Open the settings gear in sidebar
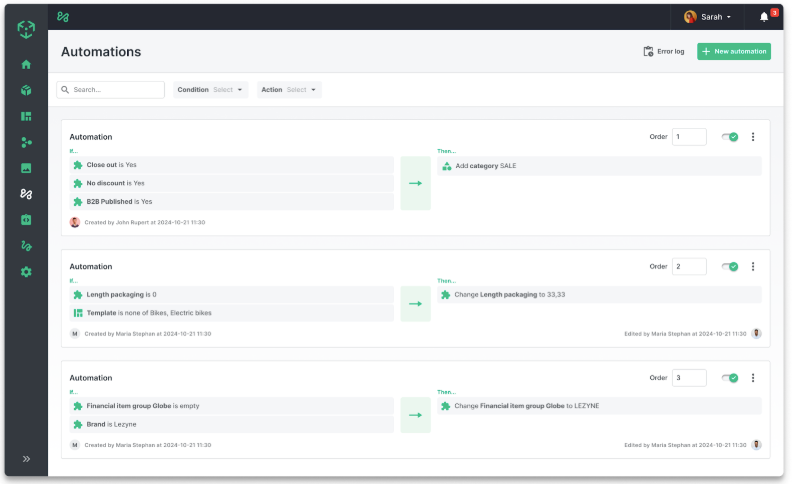Viewport: 792px width, 484px height. coord(26,272)
